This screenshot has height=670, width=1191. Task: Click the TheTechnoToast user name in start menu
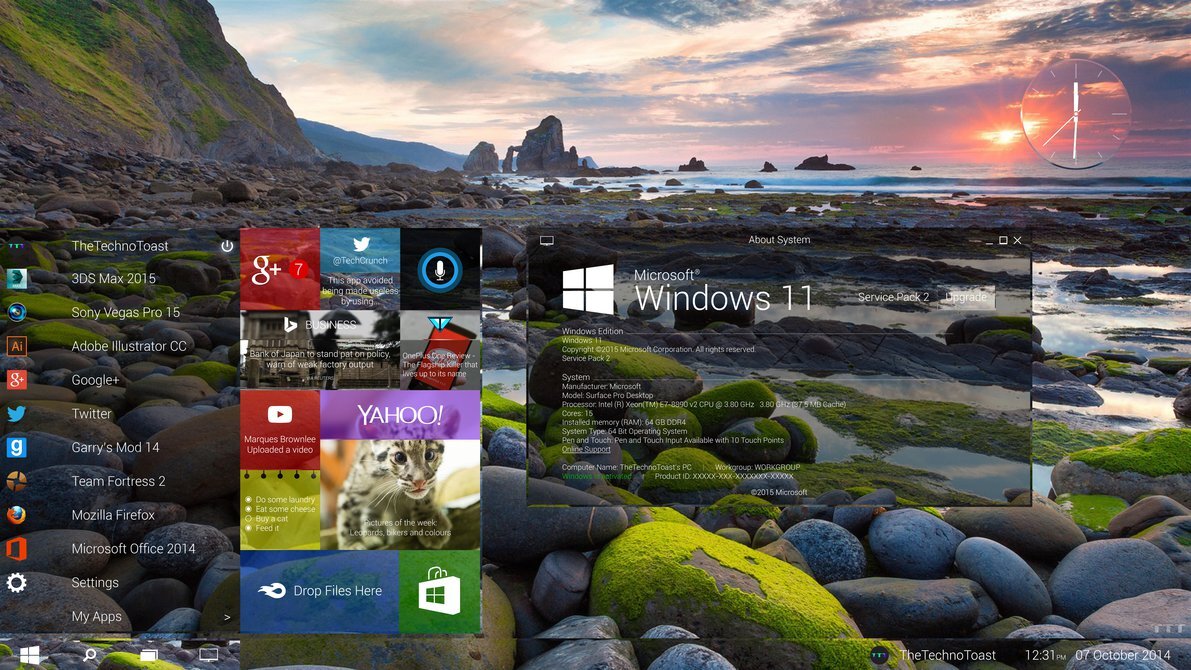tap(120, 246)
